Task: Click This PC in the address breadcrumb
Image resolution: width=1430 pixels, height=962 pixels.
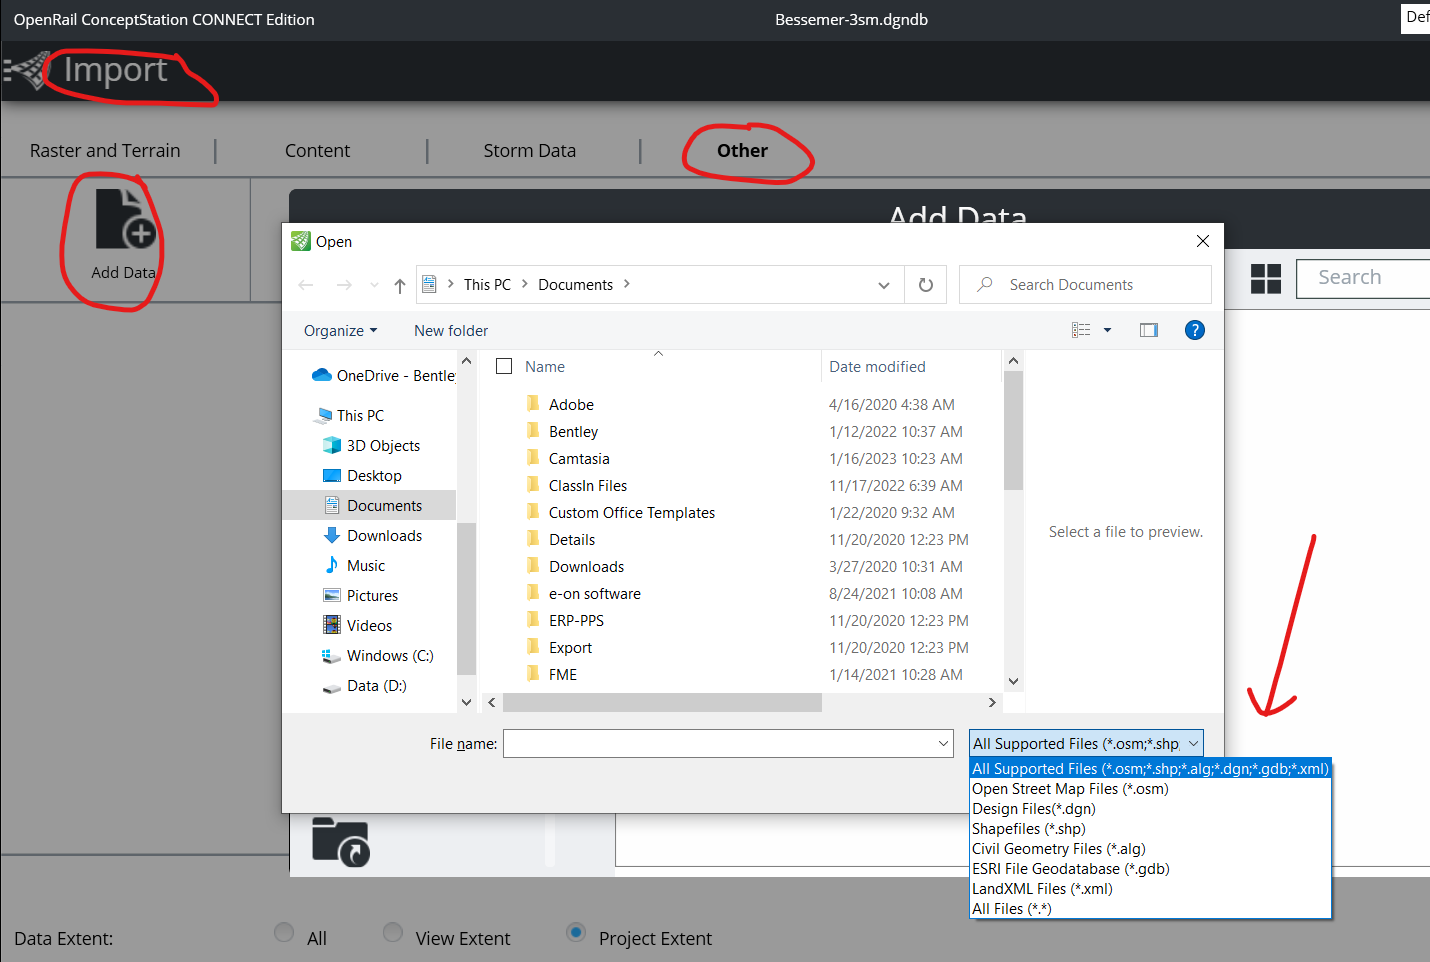Action: (487, 285)
